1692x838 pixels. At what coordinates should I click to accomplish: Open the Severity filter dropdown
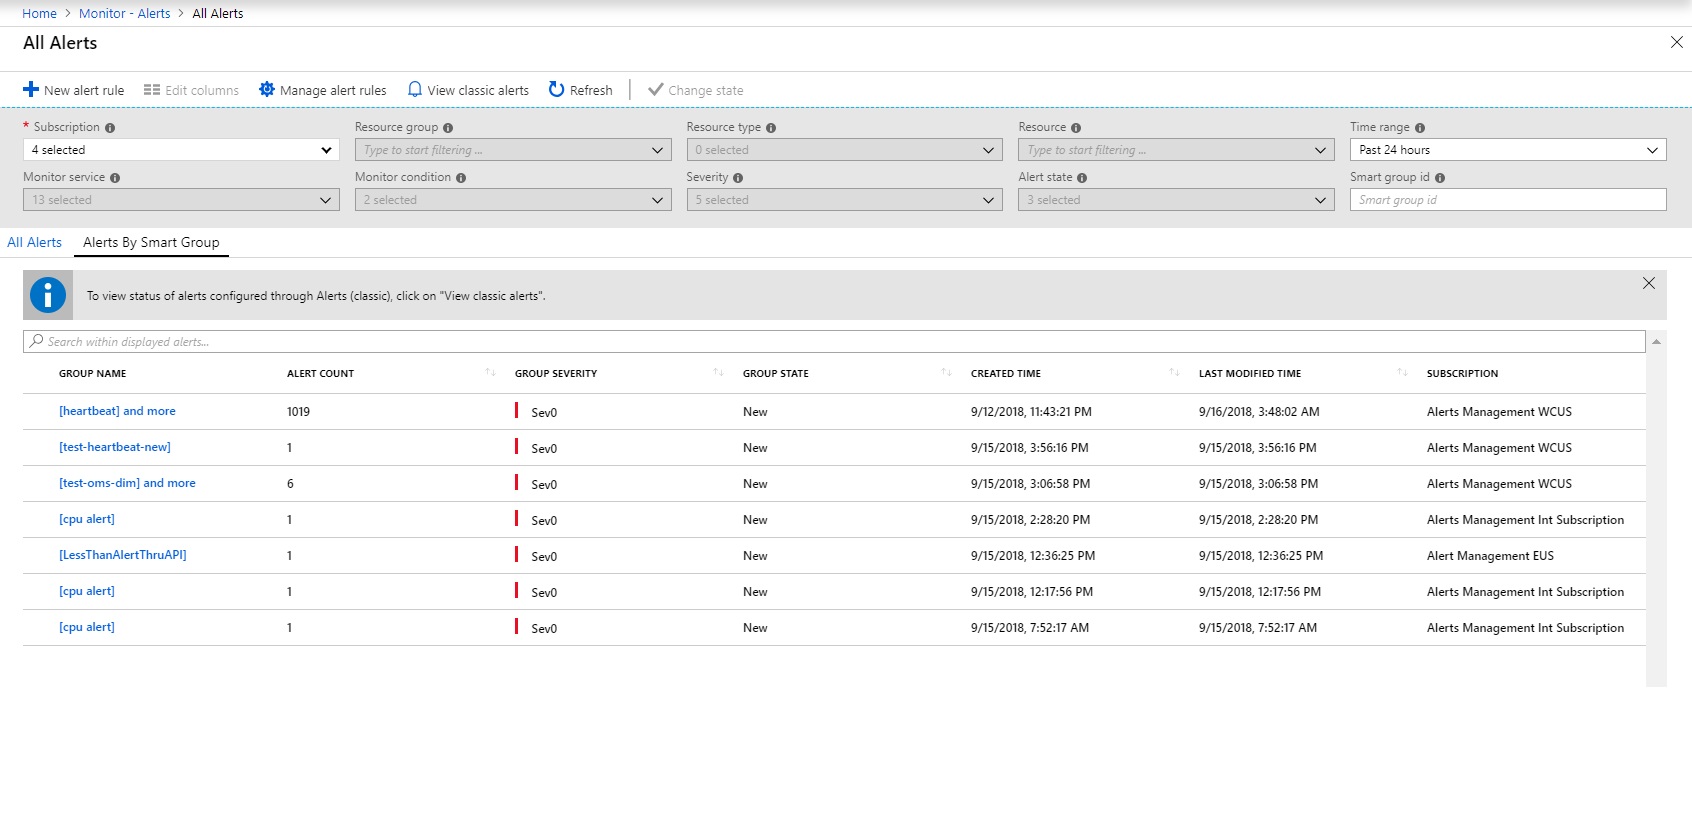[x=844, y=200]
